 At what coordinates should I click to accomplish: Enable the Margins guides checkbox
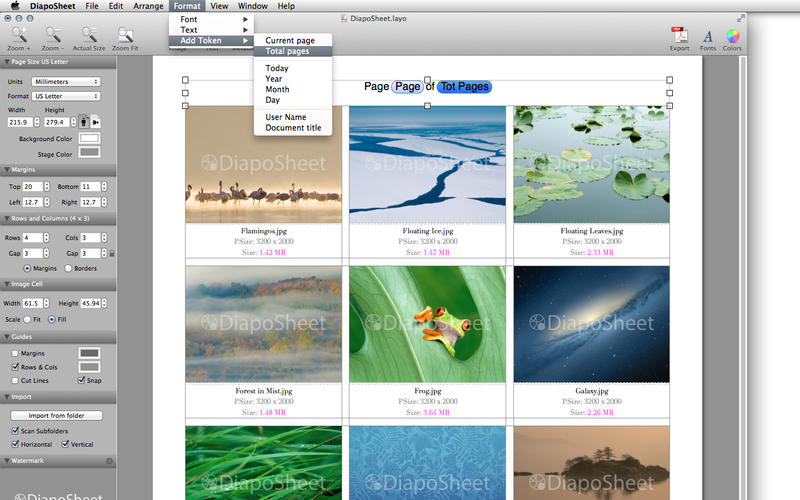(x=15, y=353)
